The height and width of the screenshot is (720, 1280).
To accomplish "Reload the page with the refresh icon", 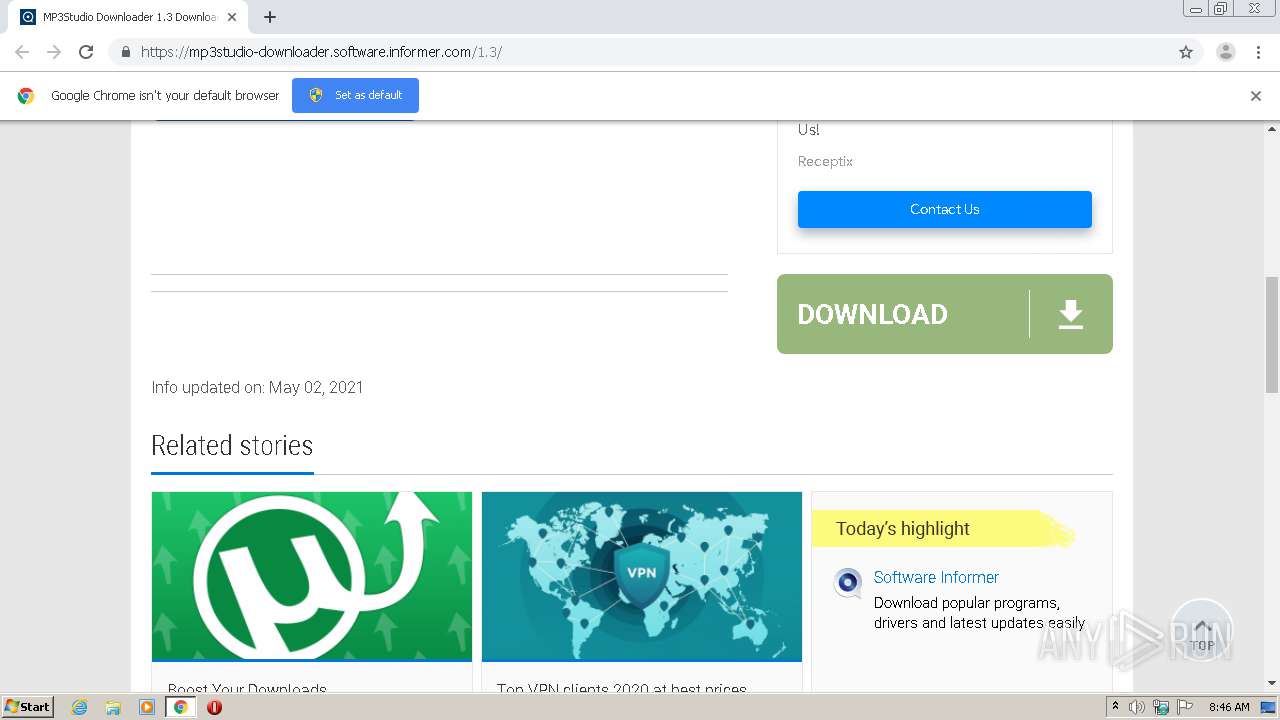I will 86,52.
